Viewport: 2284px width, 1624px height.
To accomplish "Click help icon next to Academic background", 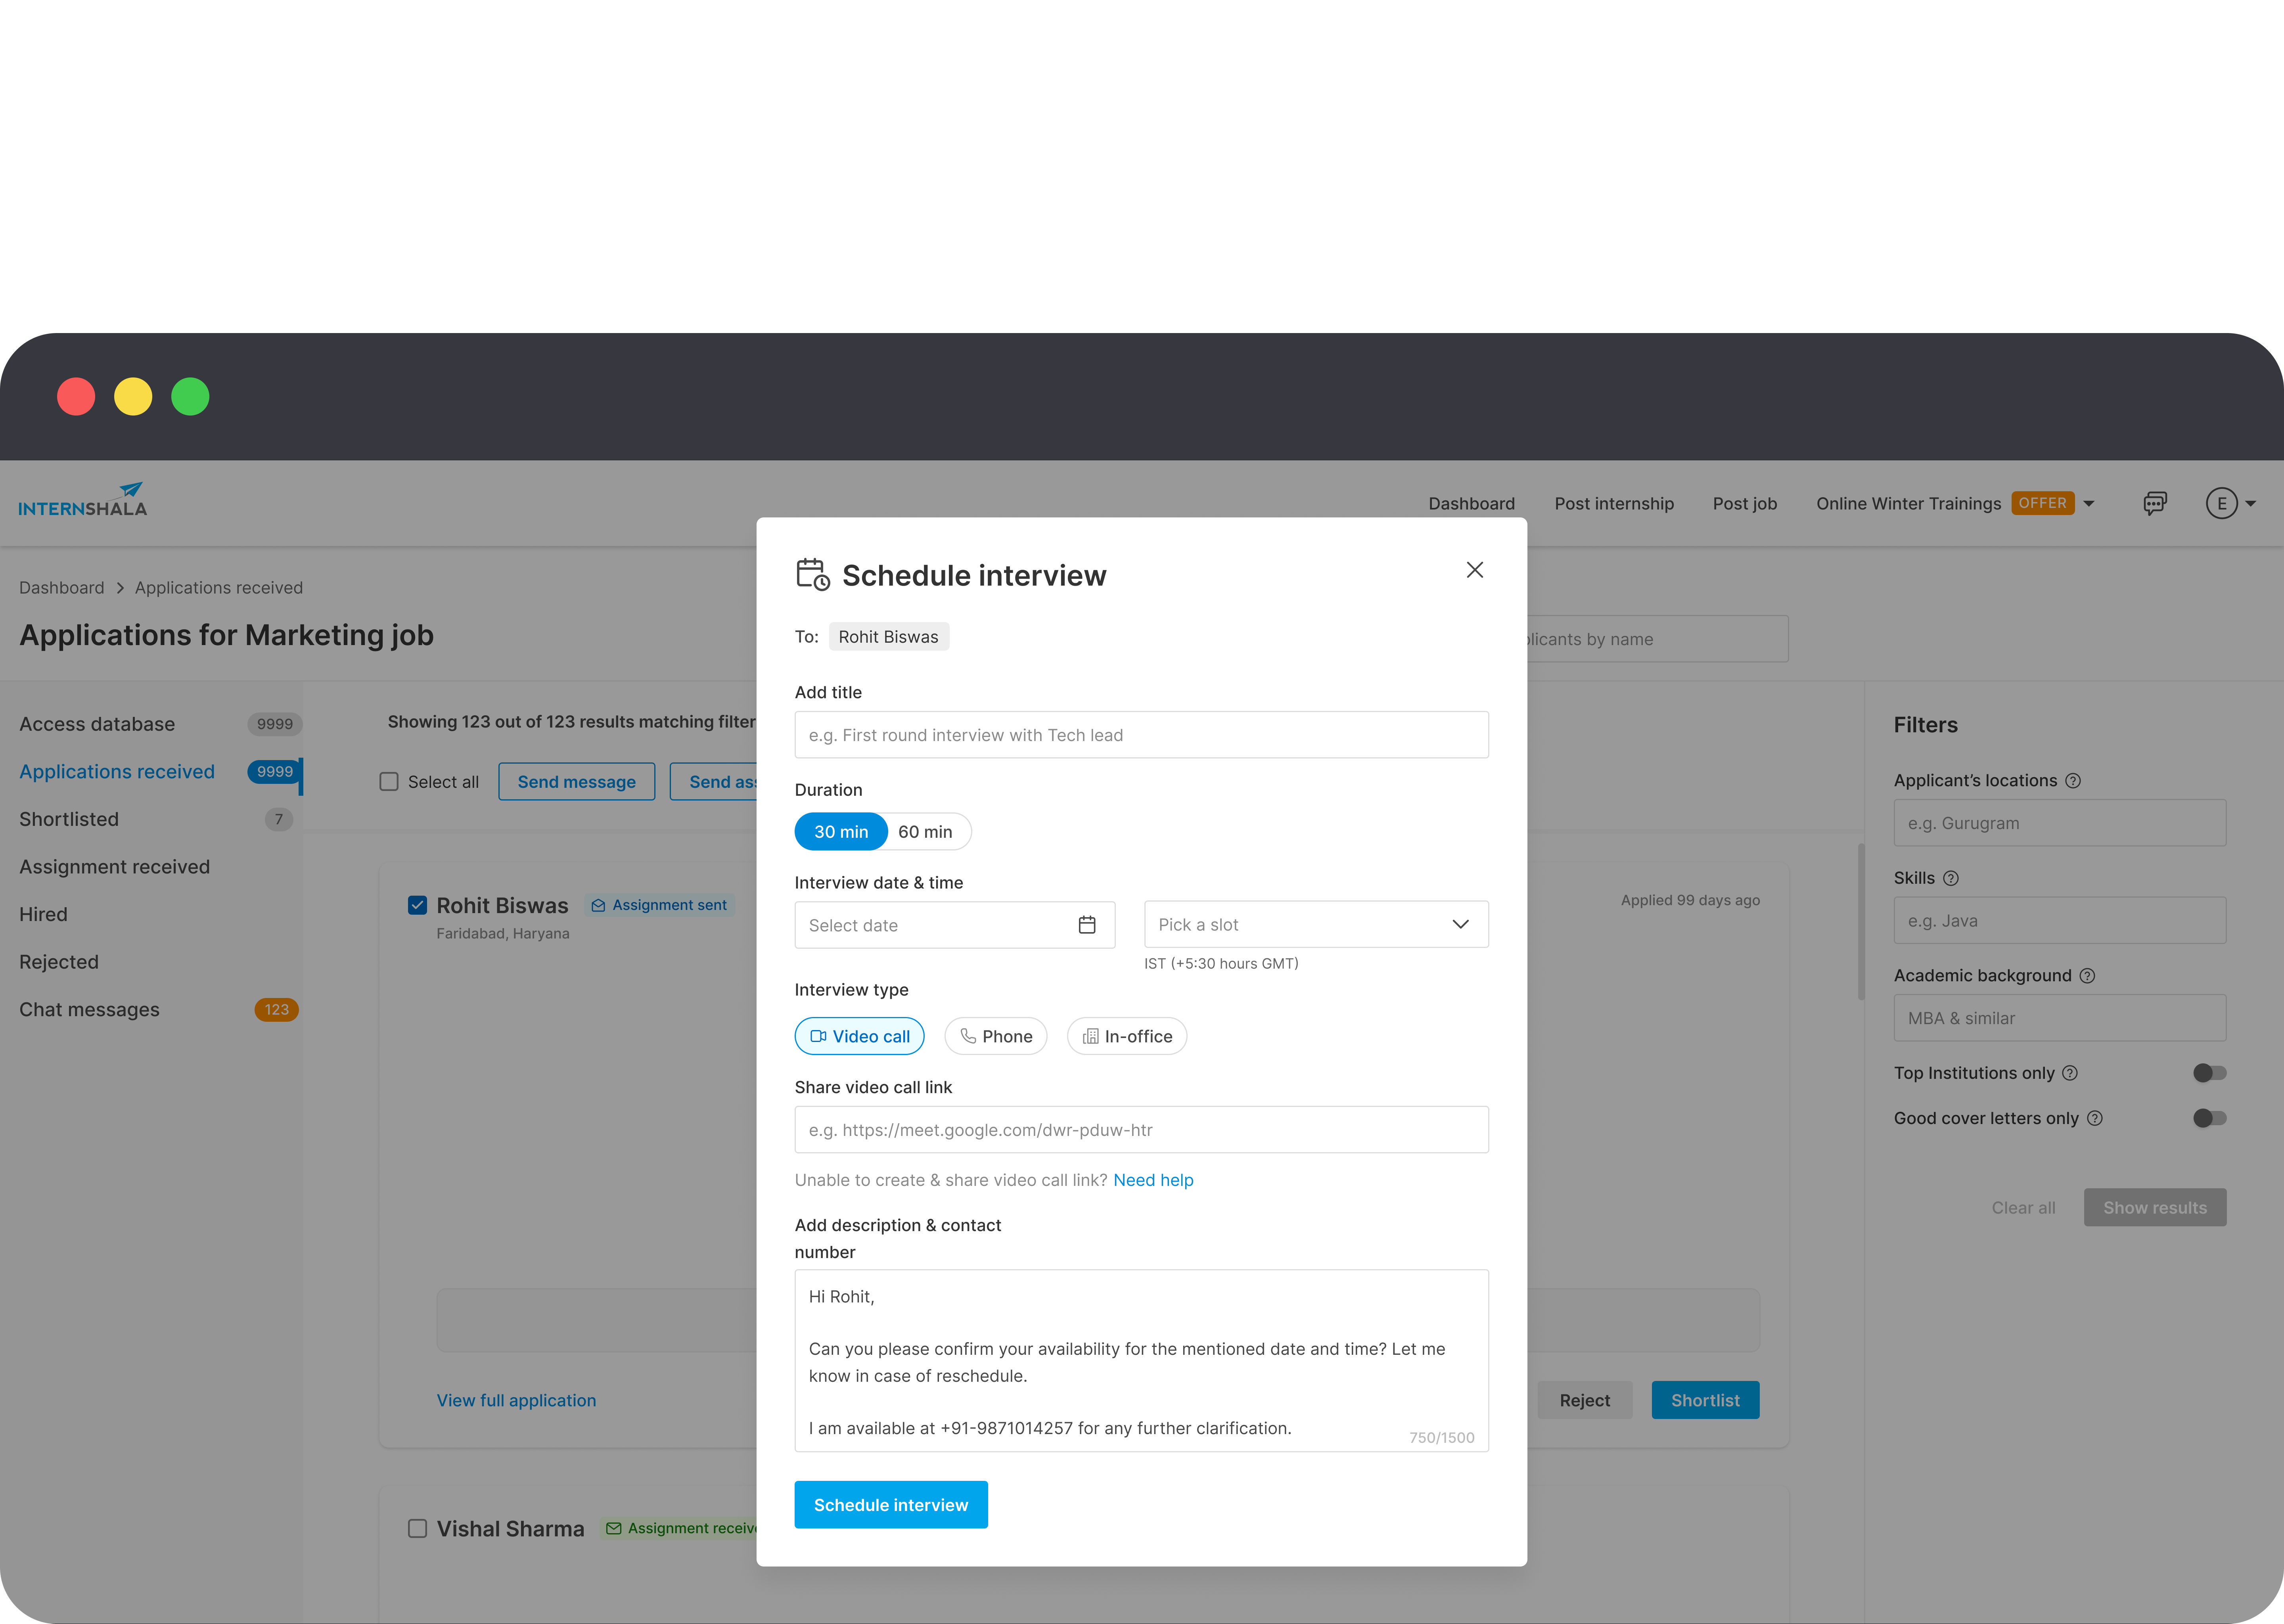I will 2087,976.
